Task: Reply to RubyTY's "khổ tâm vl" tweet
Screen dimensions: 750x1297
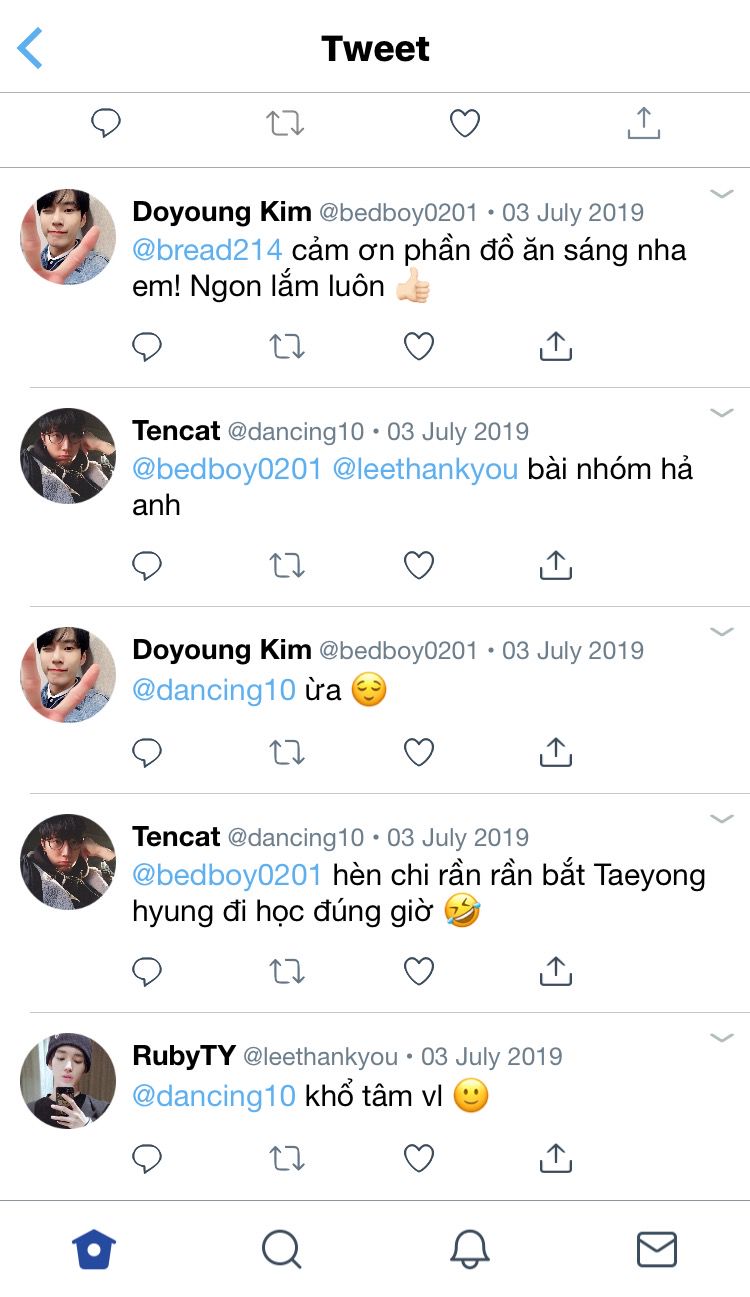Action: point(147,1158)
